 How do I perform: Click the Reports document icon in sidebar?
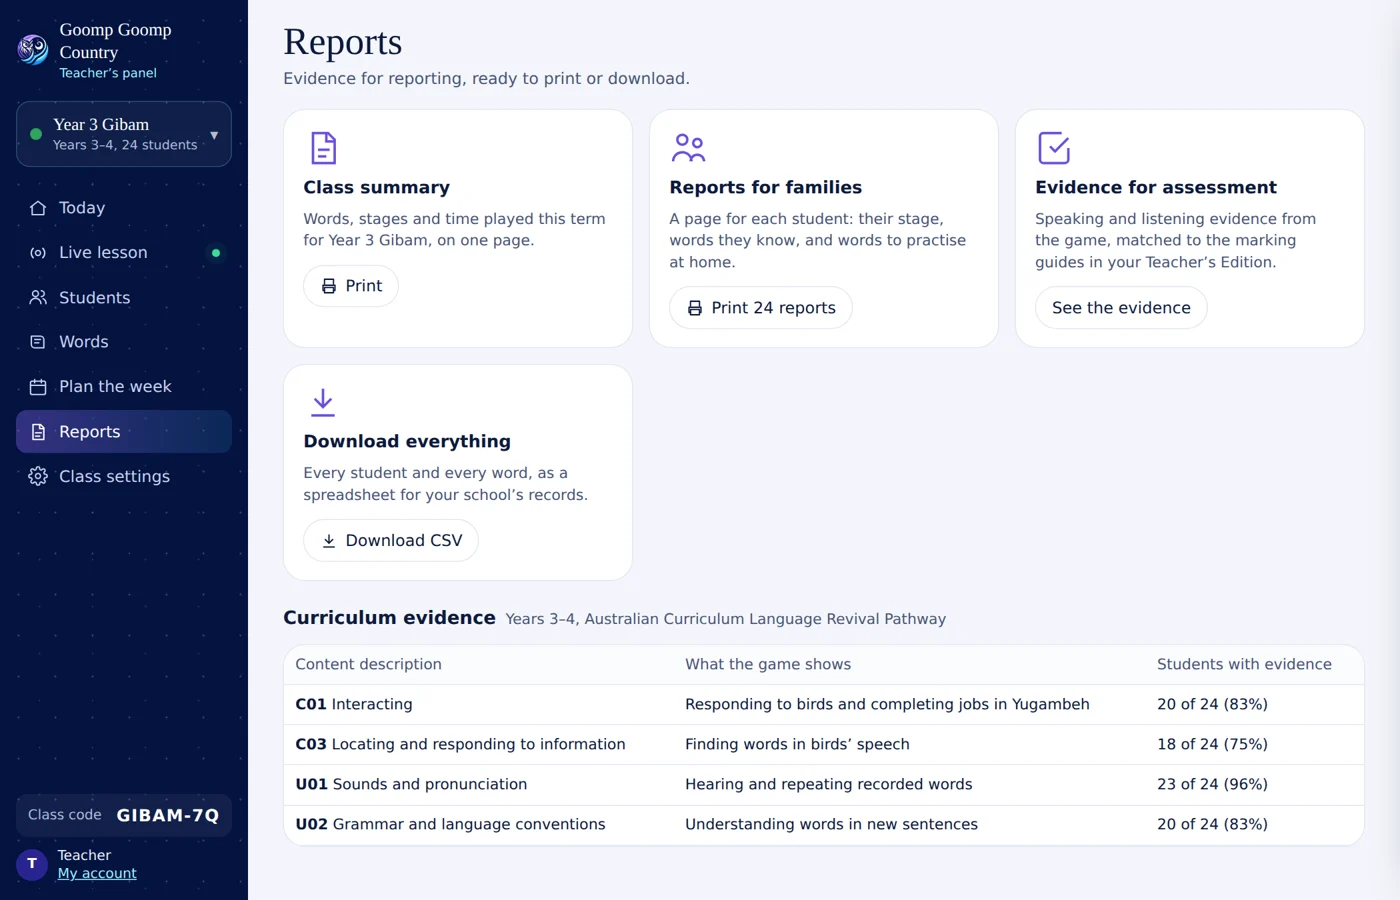[x=38, y=432]
